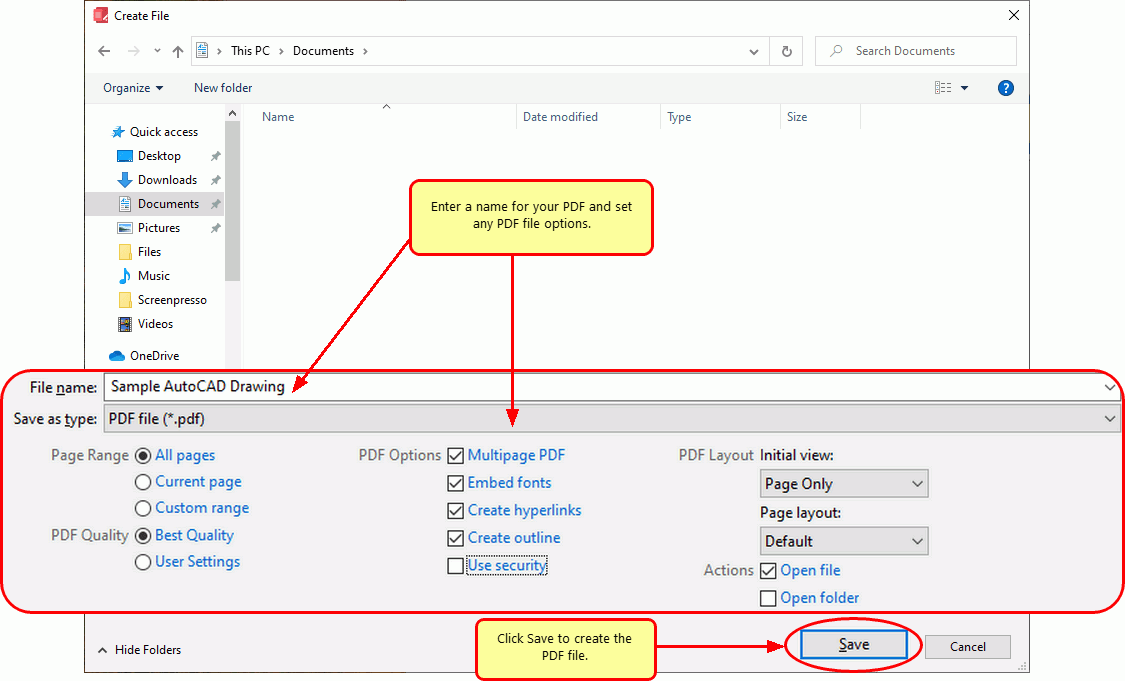Go up one folder level
The height and width of the screenshot is (681, 1125).
coord(176,50)
